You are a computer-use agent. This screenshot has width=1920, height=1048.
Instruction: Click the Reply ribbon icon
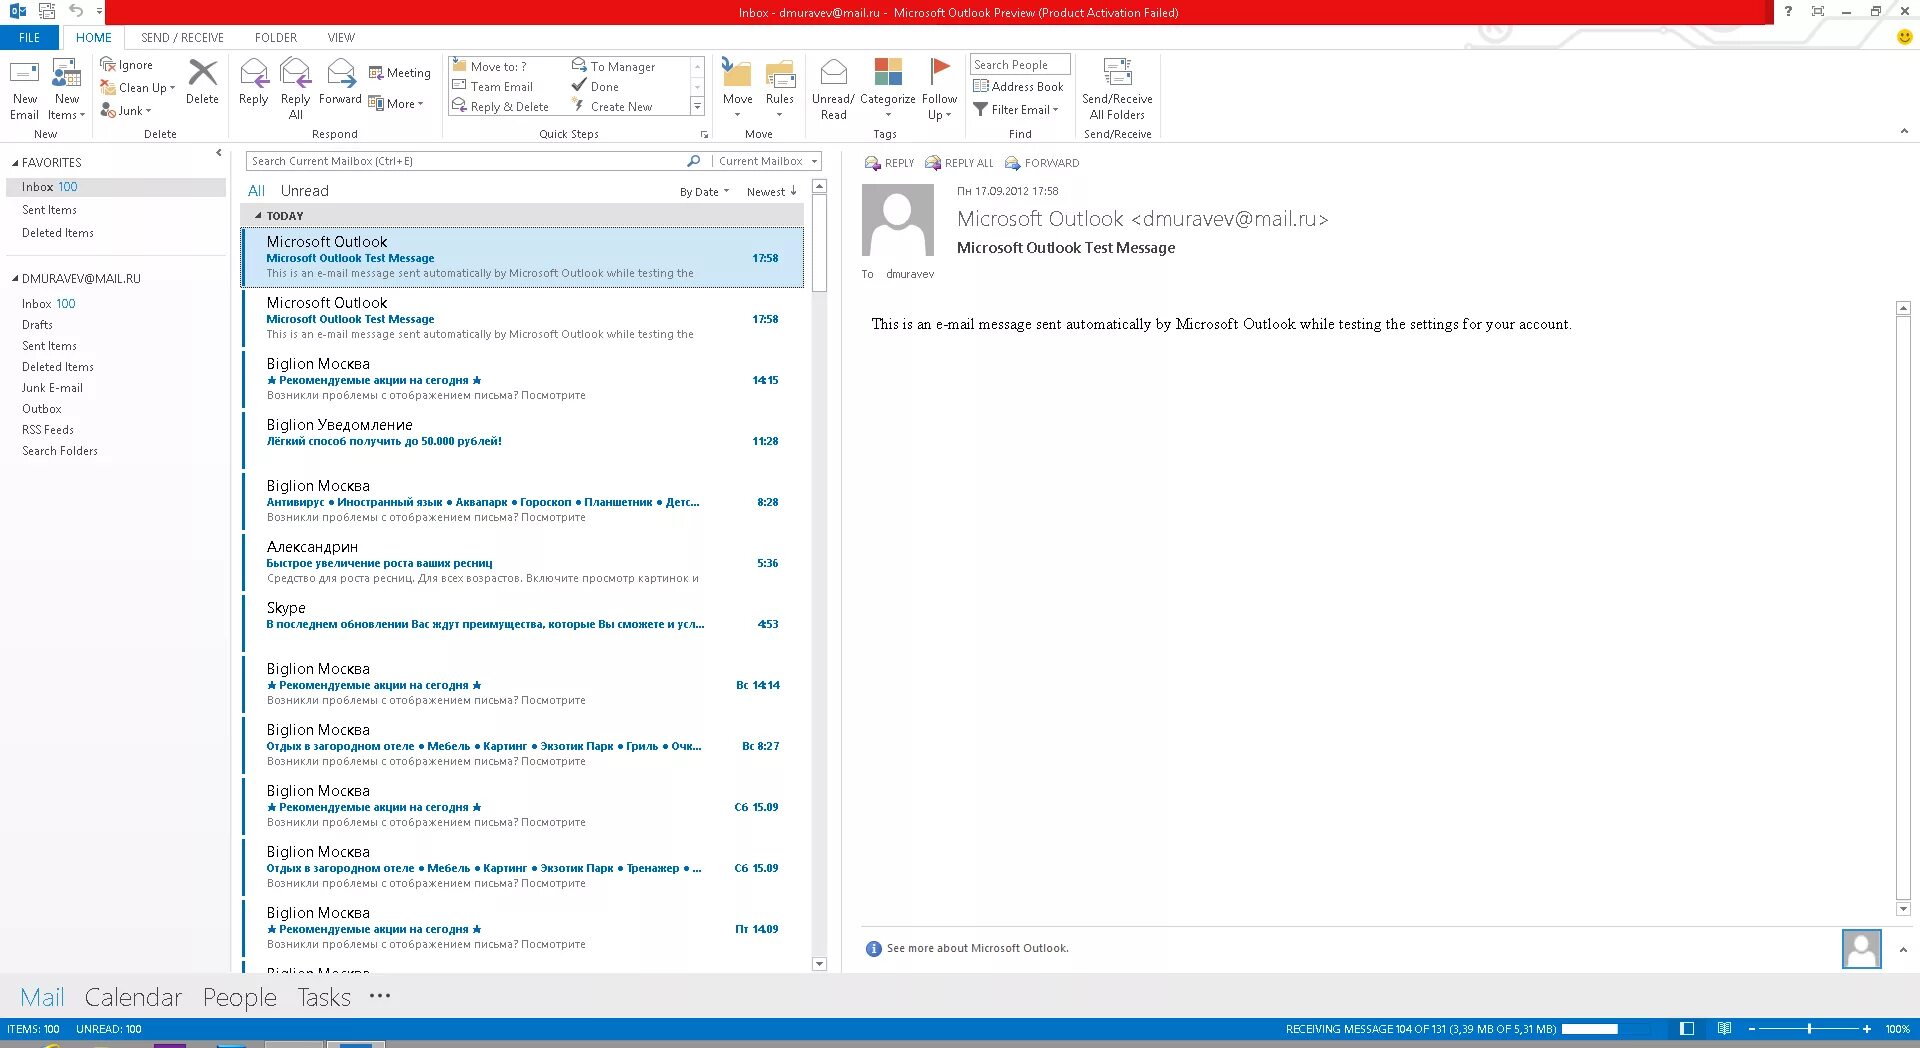(x=254, y=82)
